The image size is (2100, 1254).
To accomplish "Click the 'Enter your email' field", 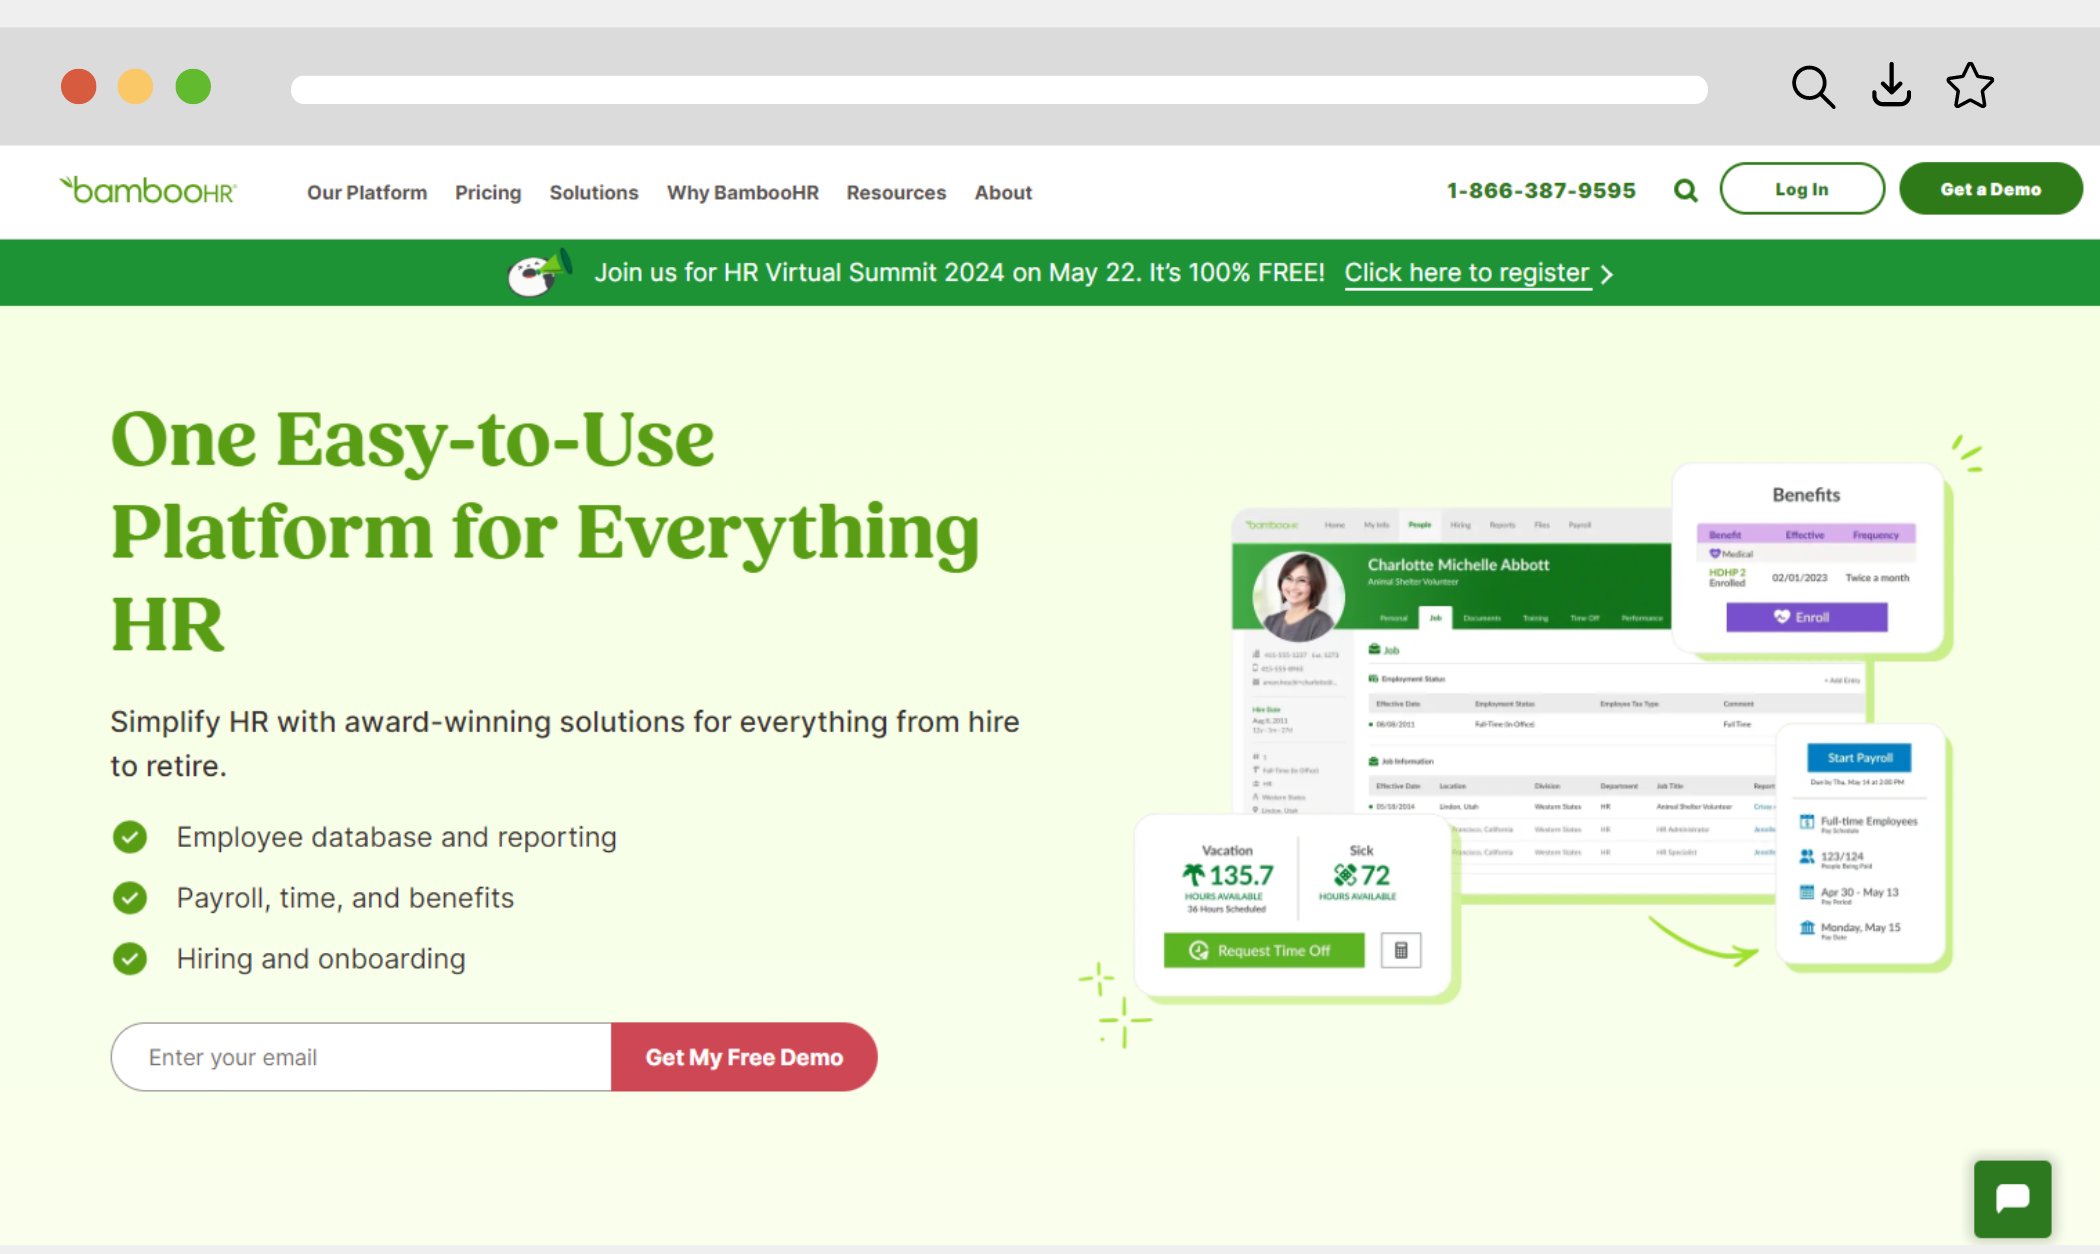I will pyautogui.click(x=361, y=1057).
